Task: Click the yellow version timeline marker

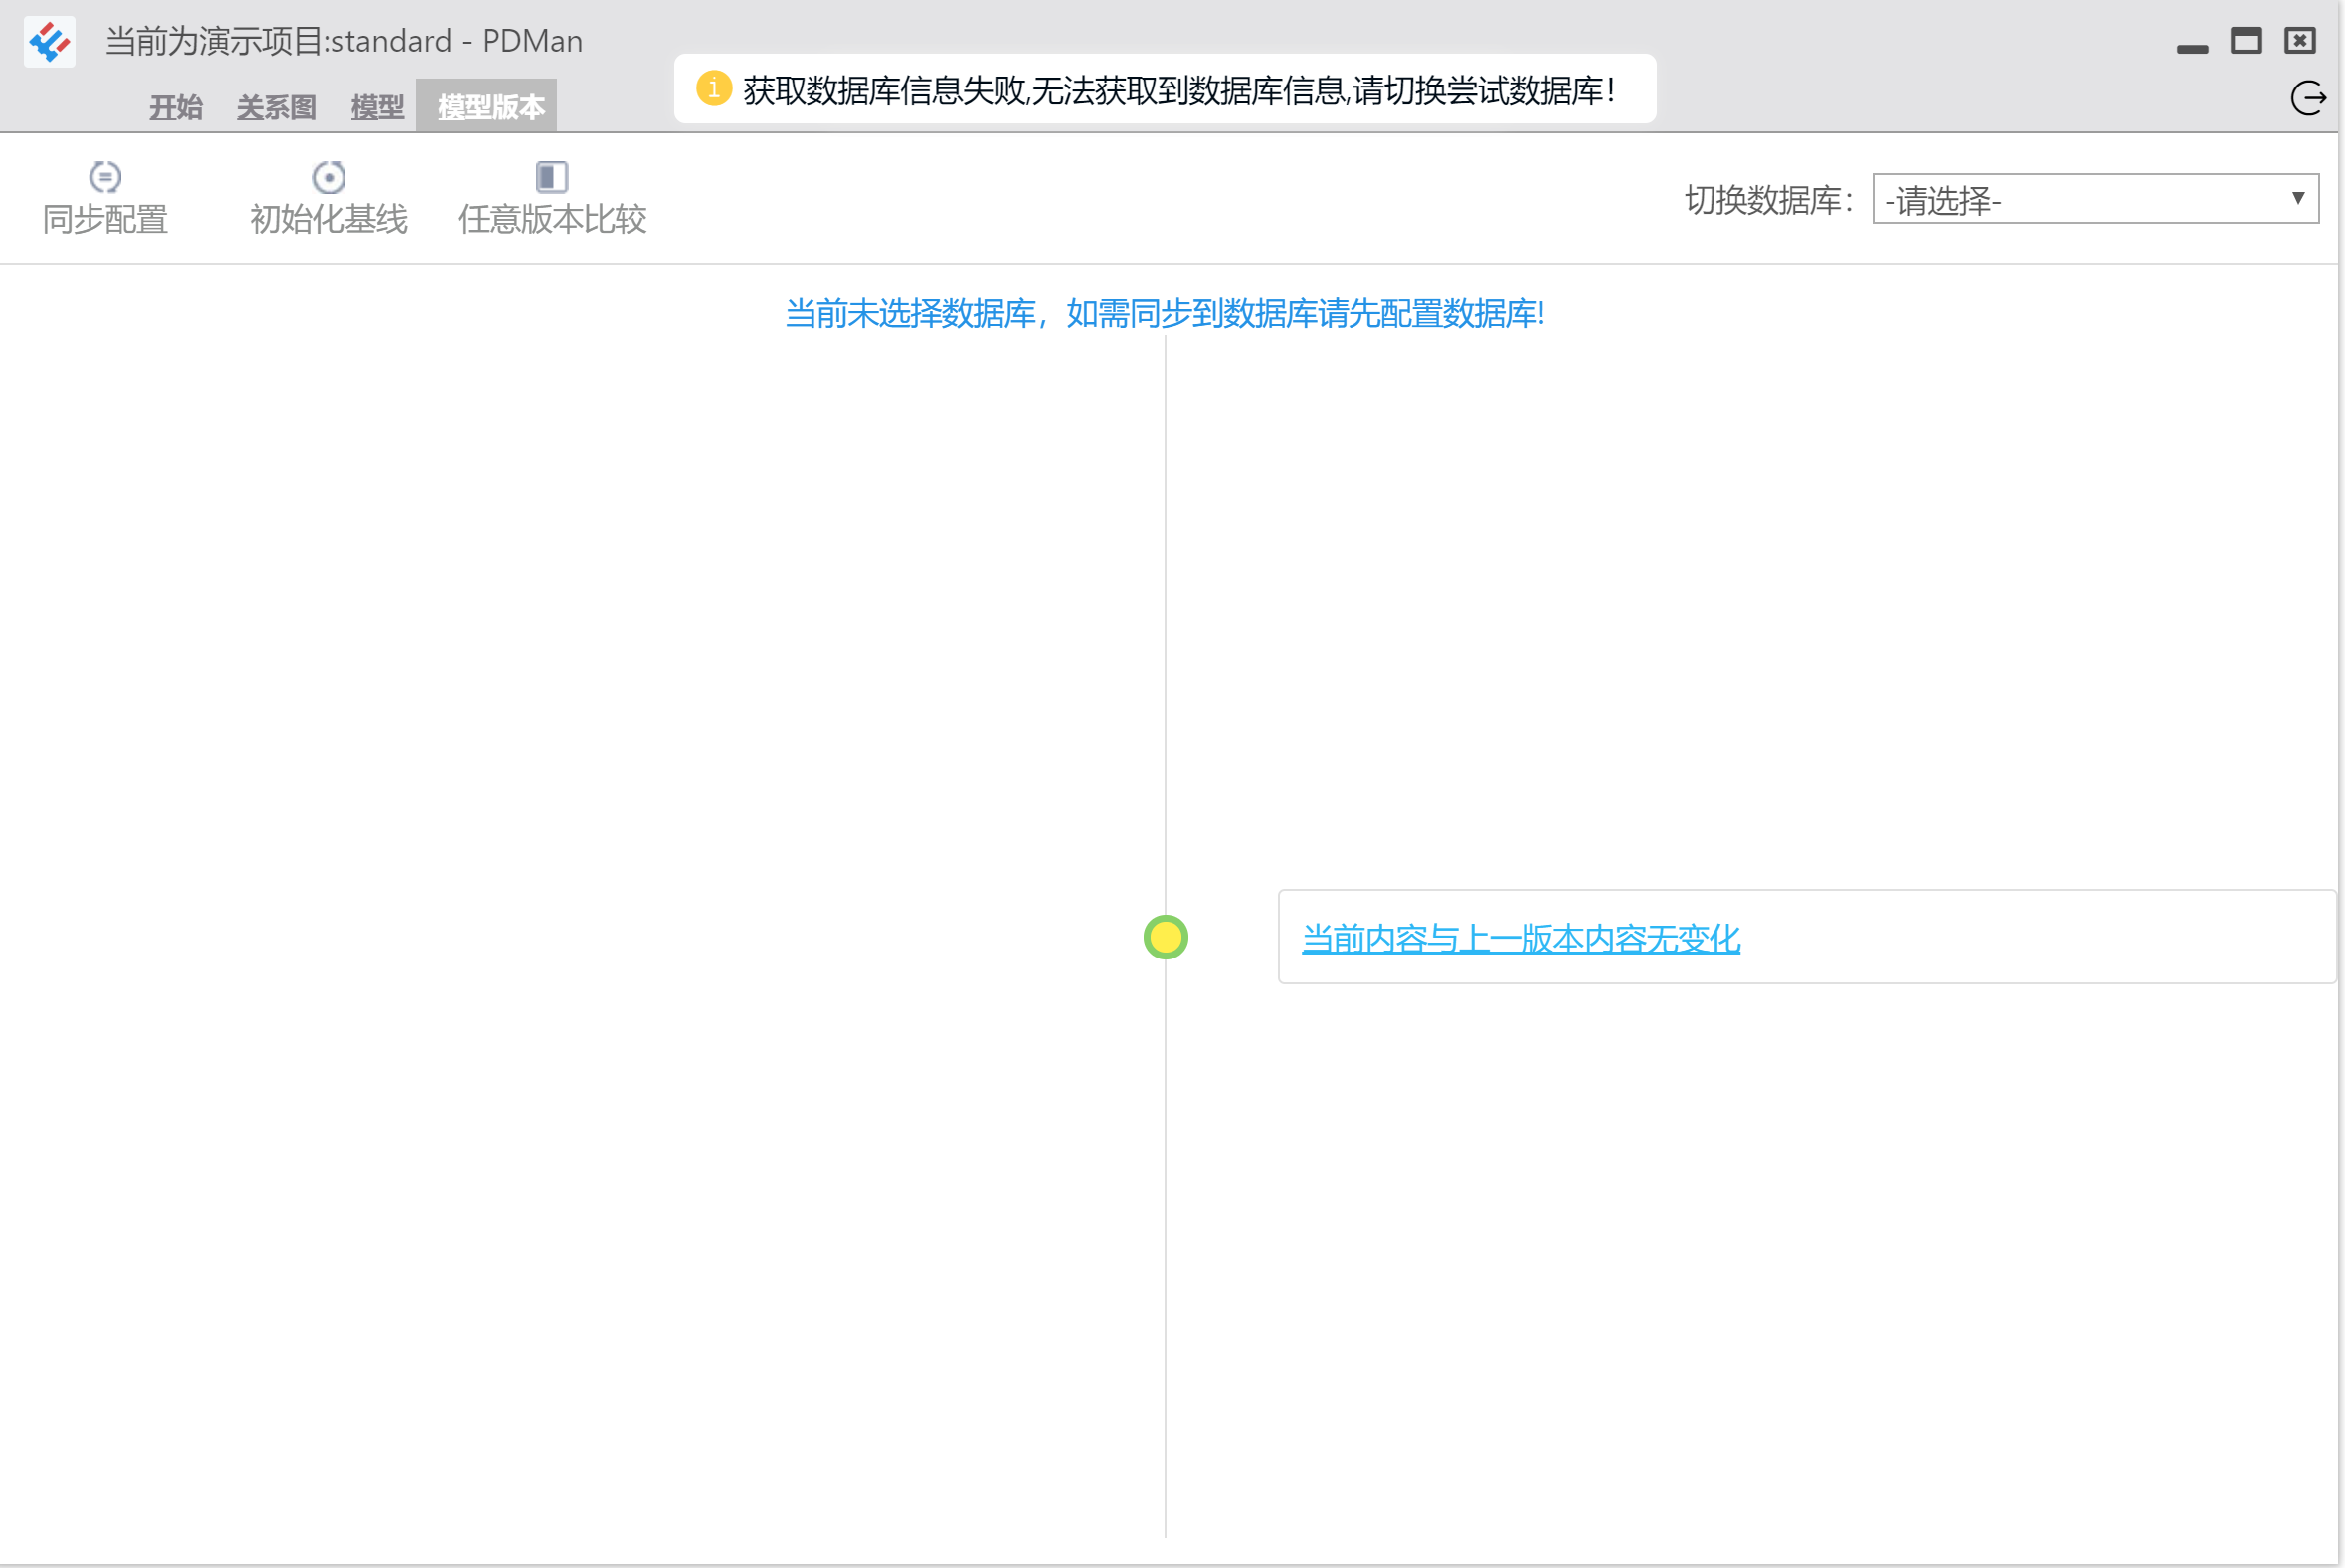Action: click(x=1165, y=937)
